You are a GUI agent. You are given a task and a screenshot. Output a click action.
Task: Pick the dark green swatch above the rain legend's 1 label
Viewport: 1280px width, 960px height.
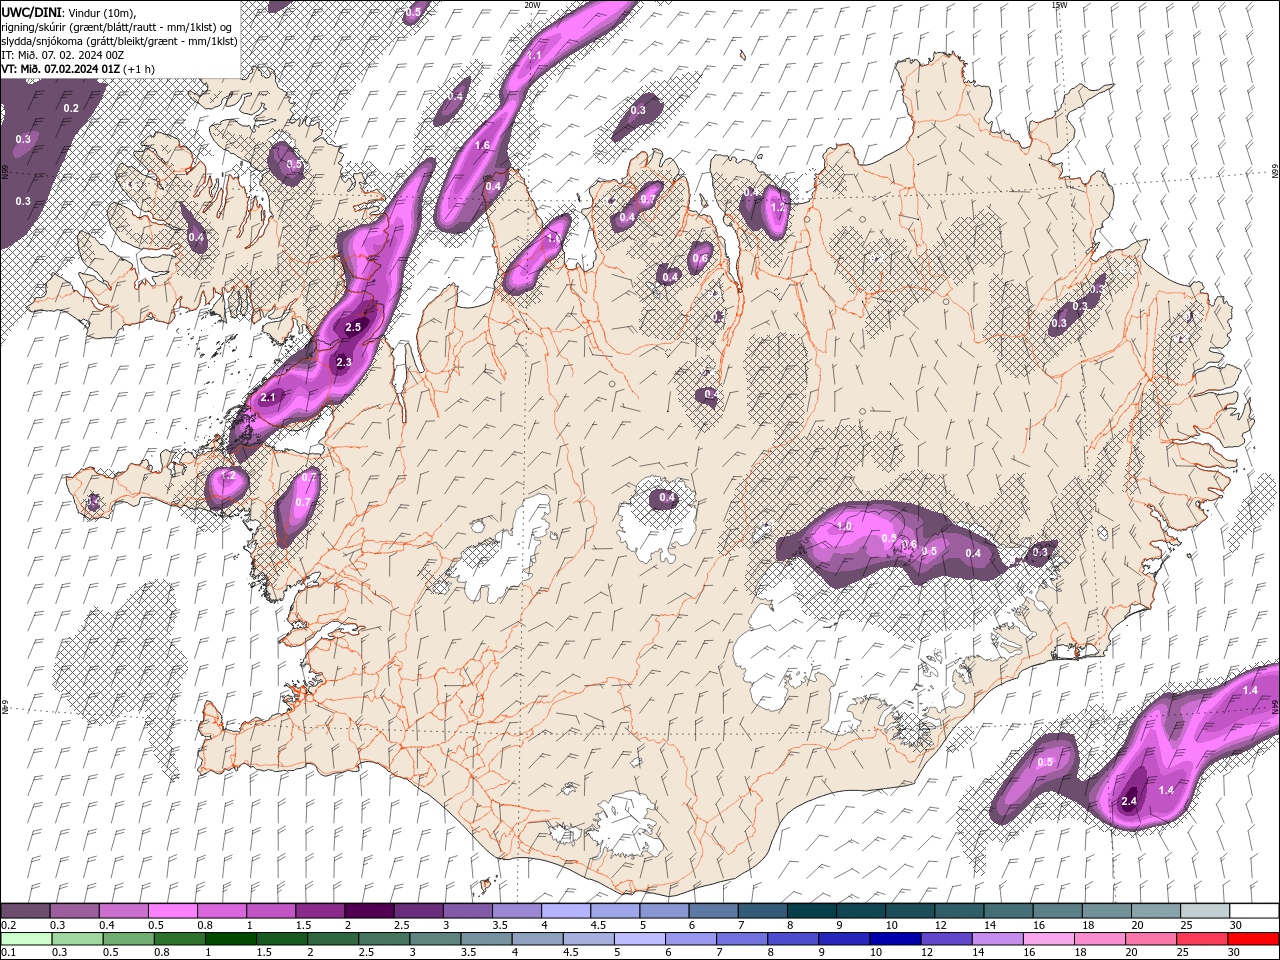click(229, 938)
